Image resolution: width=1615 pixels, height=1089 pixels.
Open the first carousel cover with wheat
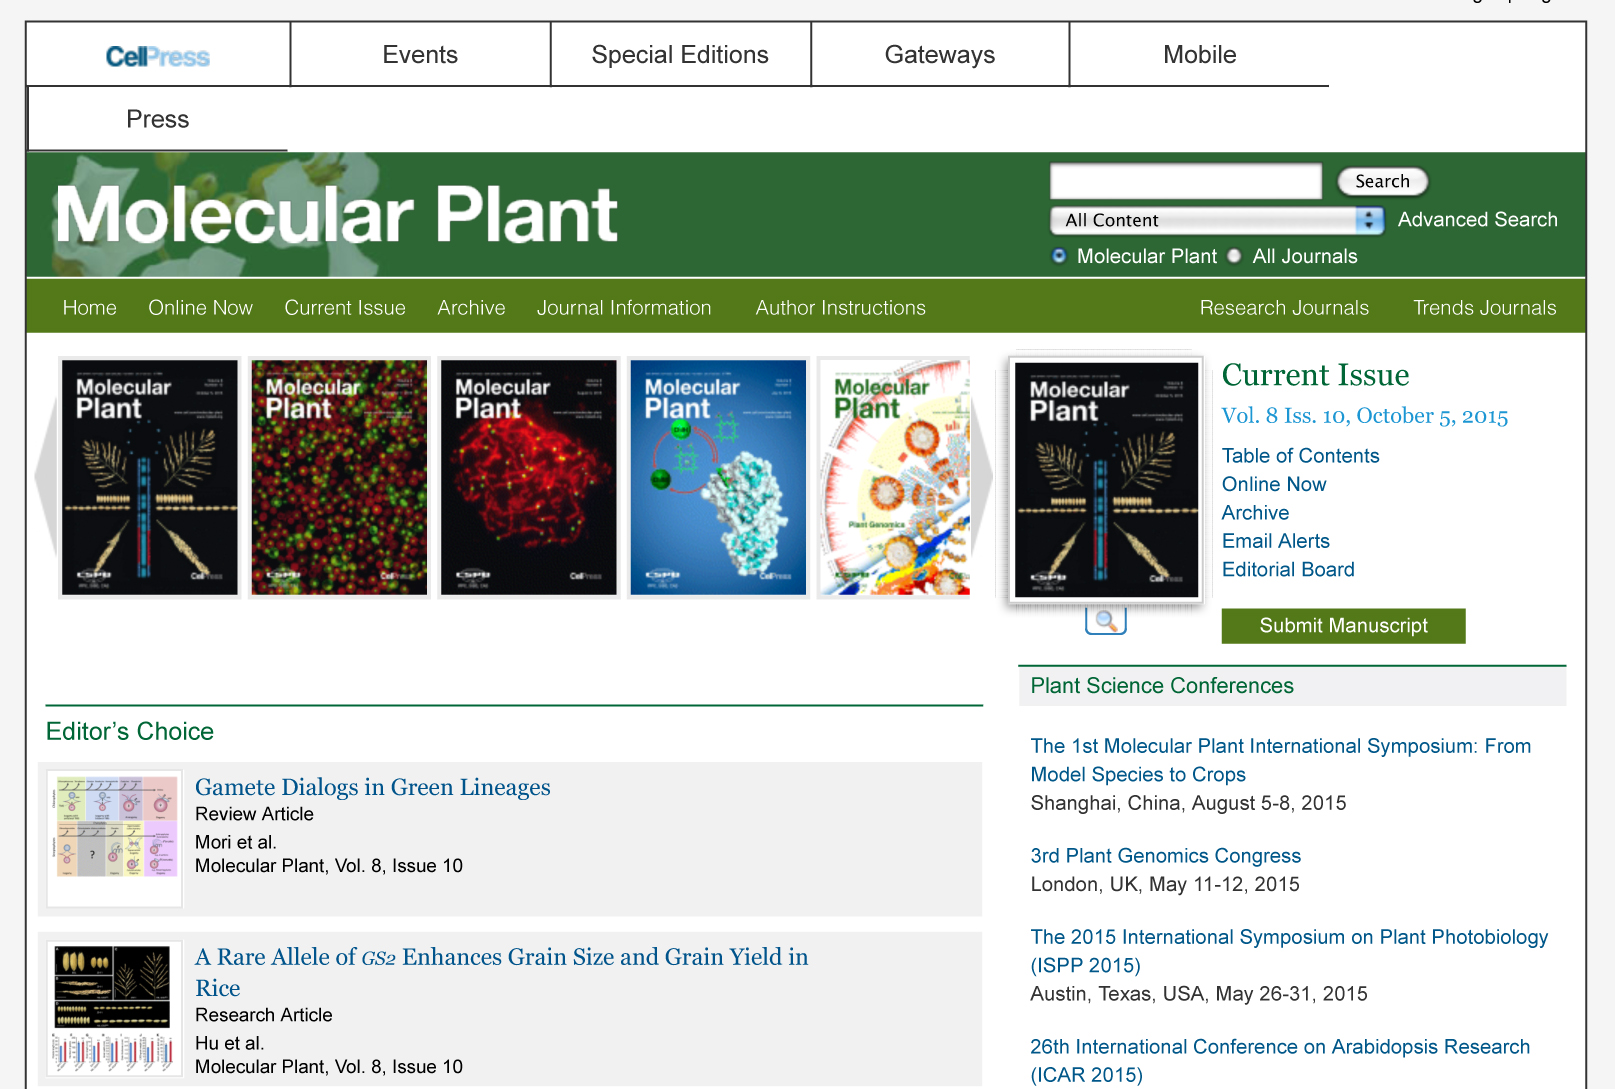[x=150, y=477]
